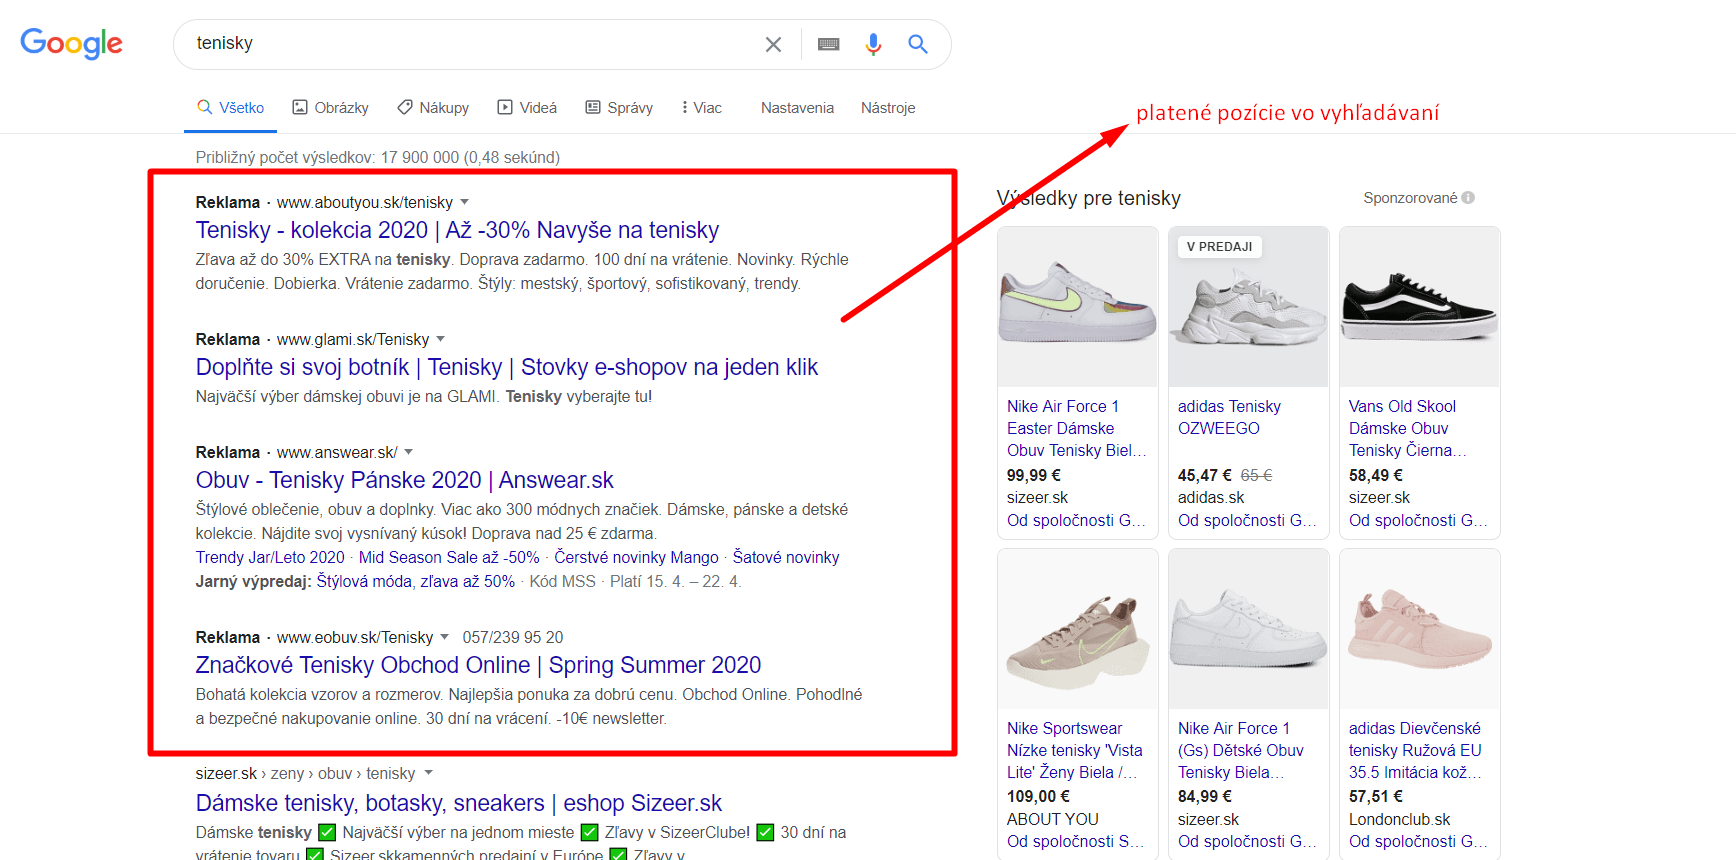Open white Nike Air Force 1 (Gs) image
The height and width of the screenshot is (860, 1736).
[x=1249, y=629]
